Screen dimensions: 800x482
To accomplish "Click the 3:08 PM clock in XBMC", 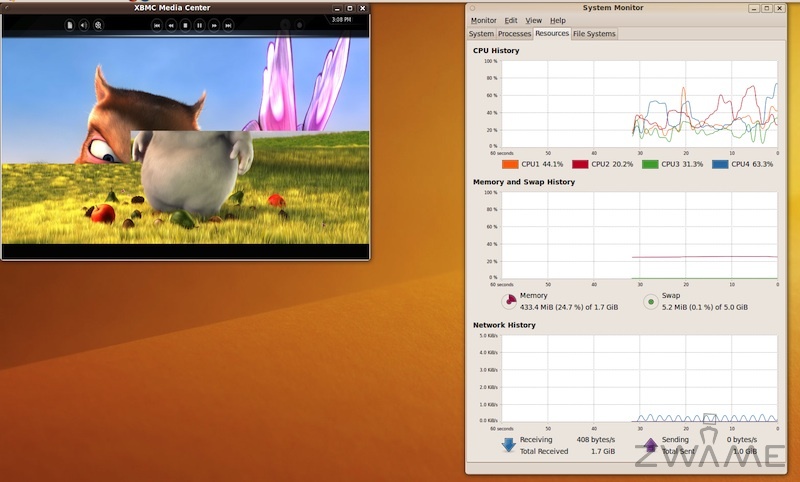I will tap(341, 20).
